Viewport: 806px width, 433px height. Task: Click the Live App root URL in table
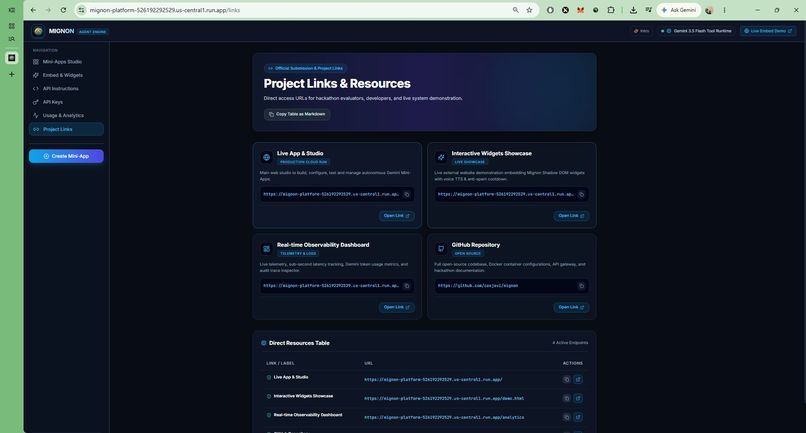(x=433, y=380)
